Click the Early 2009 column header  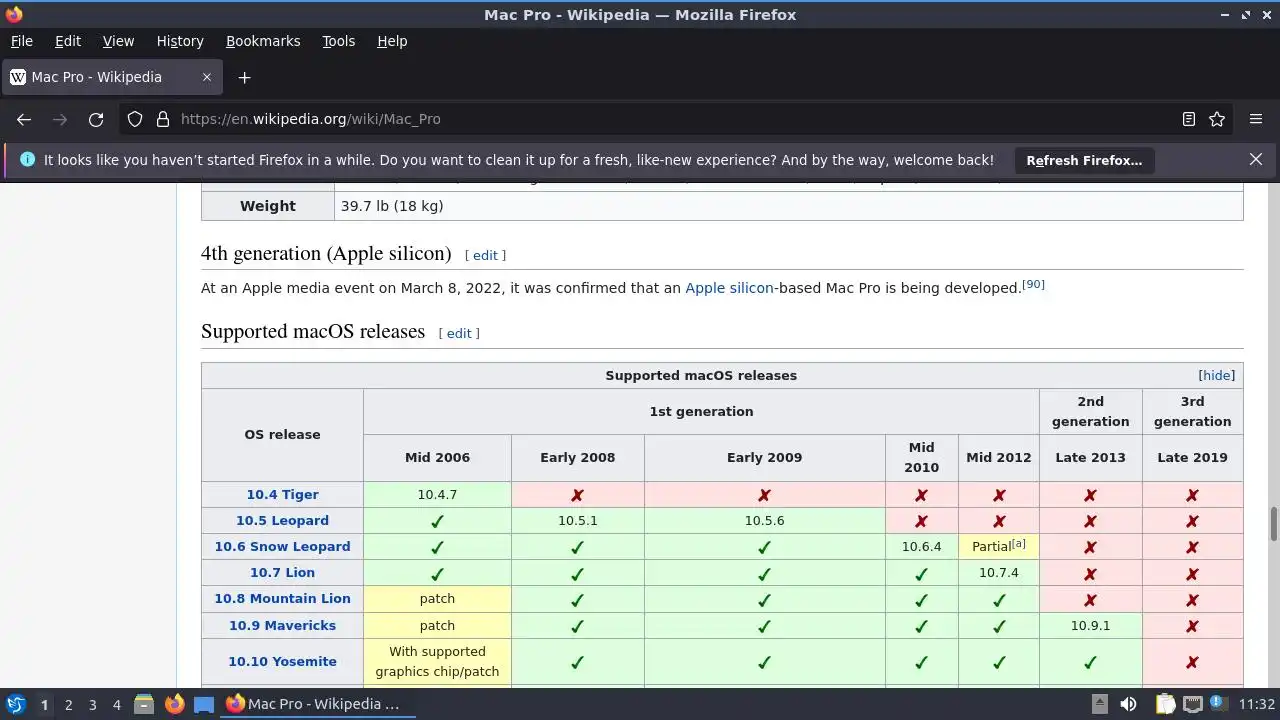point(765,457)
